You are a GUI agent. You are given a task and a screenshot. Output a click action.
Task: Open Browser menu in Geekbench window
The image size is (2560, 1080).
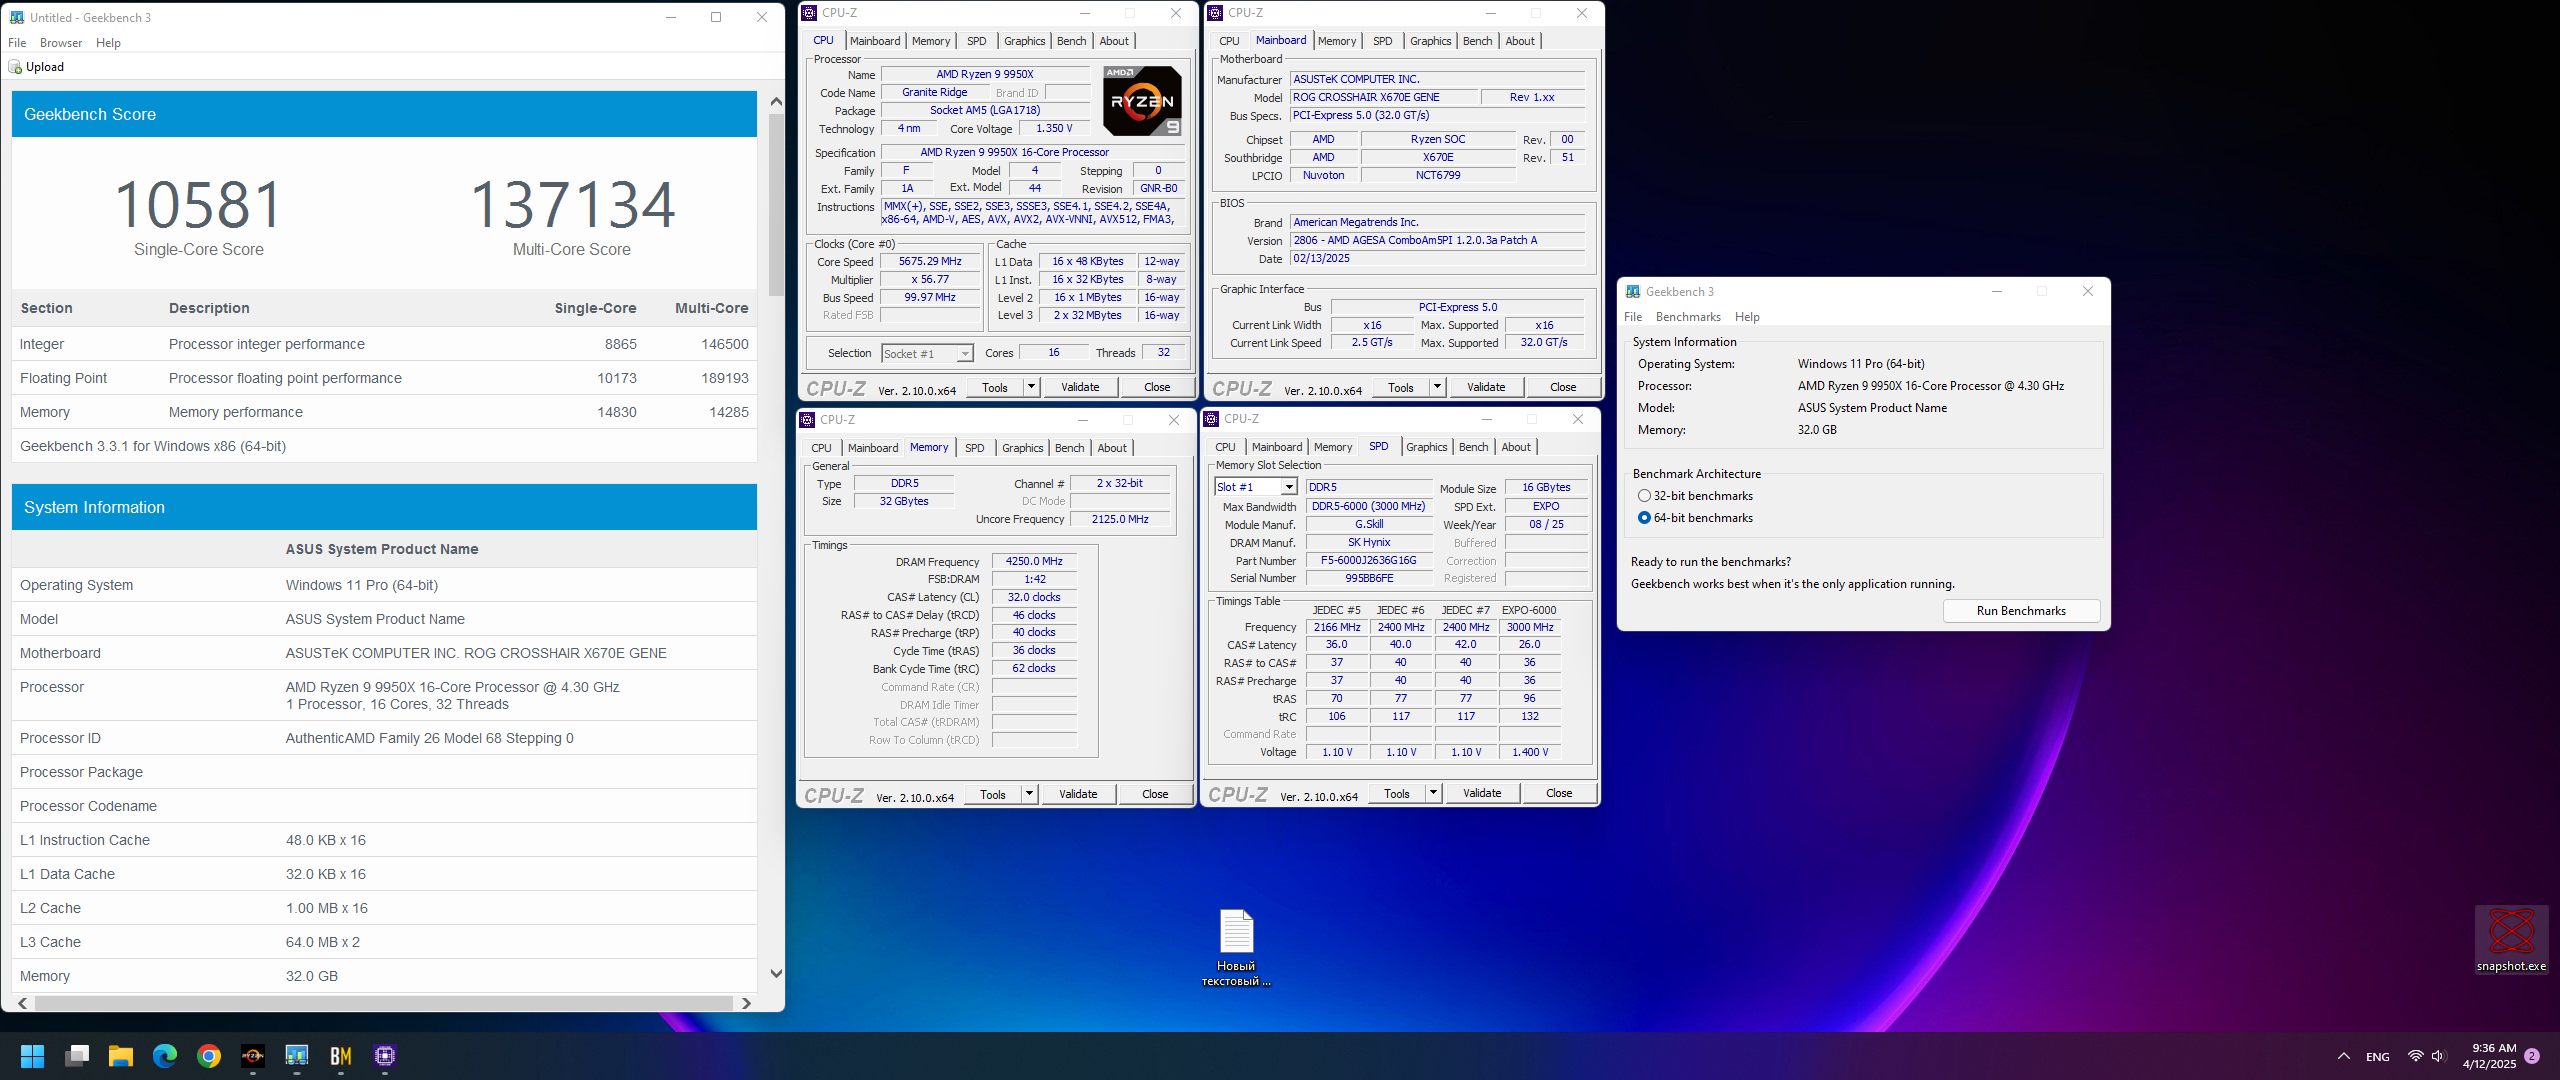coord(61,43)
